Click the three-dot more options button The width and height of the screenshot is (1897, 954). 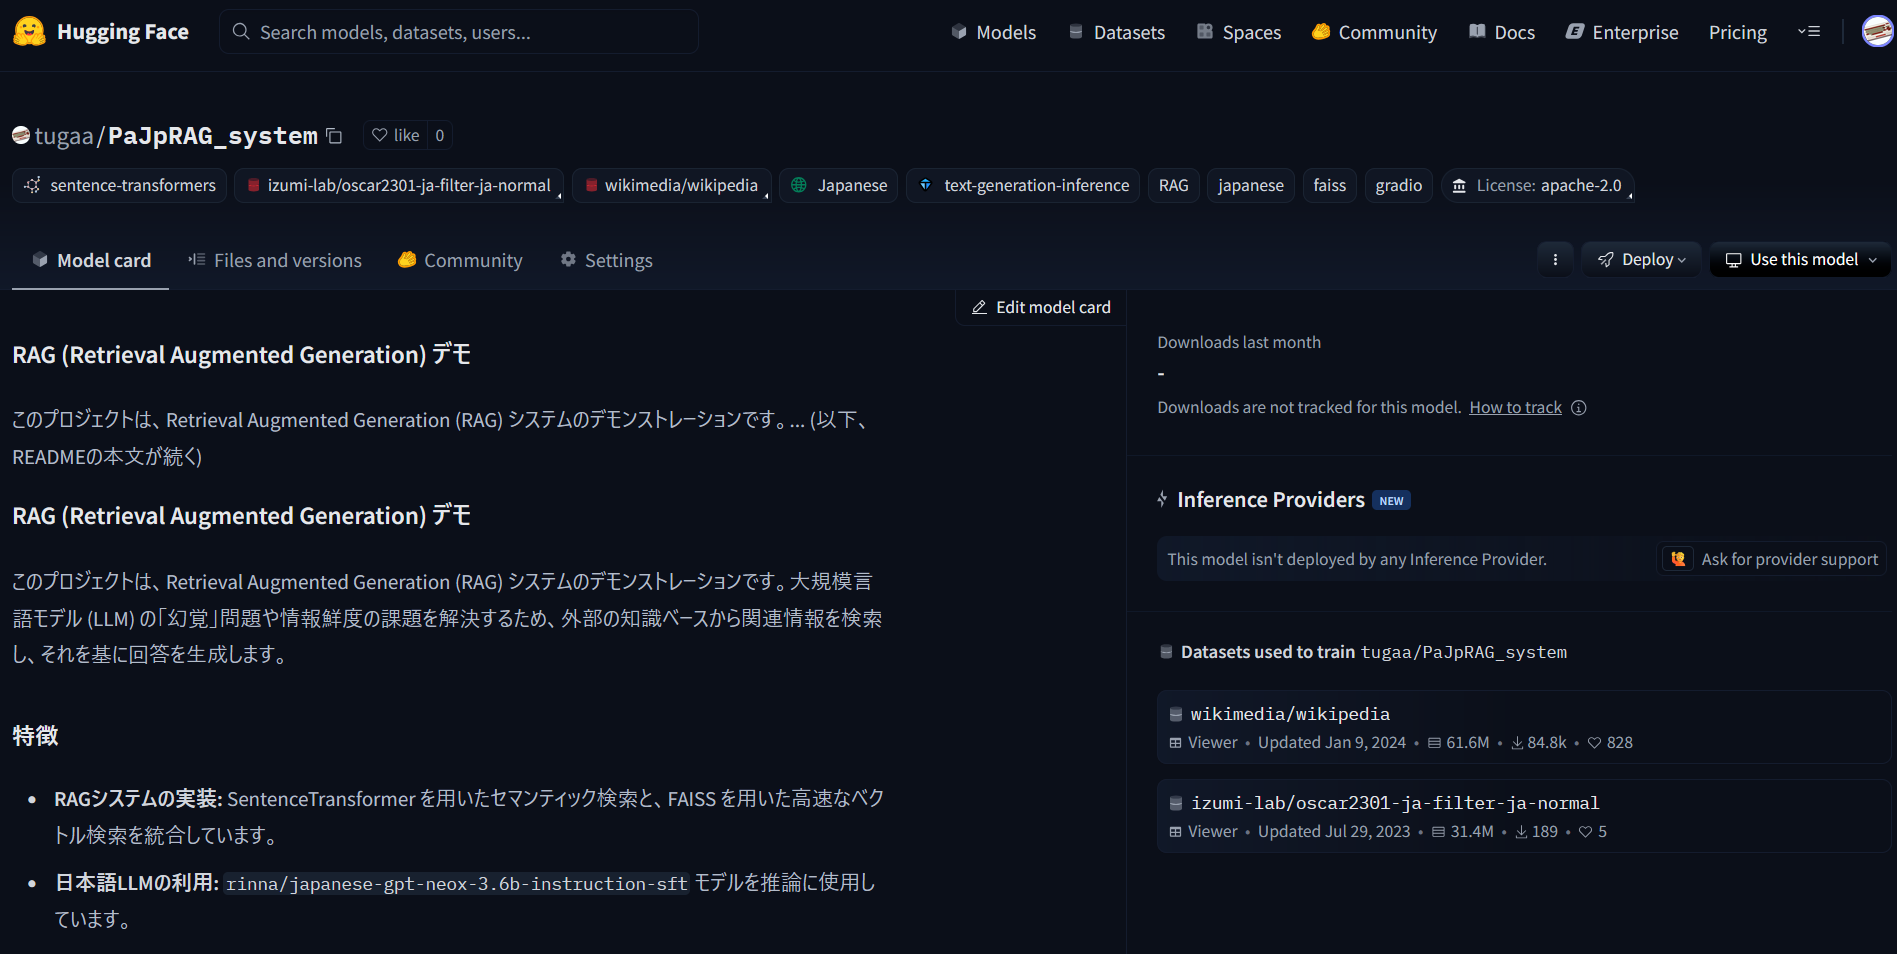[x=1555, y=260]
